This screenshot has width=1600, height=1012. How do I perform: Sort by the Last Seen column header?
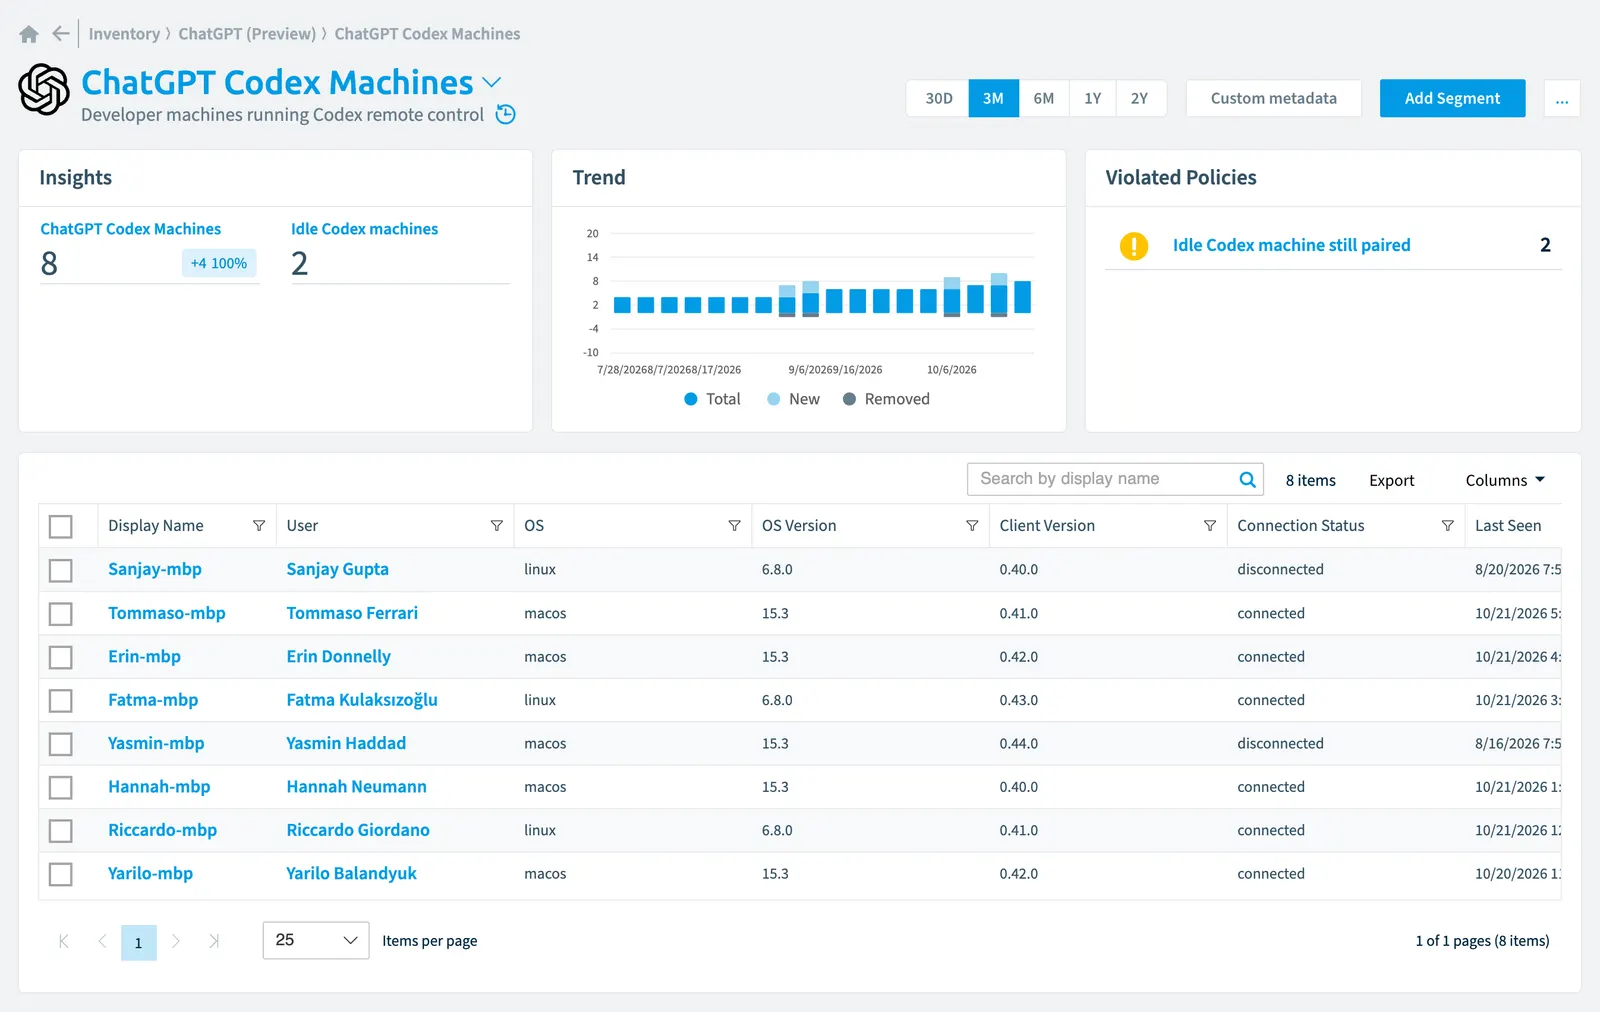click(x=1508, y=526)
